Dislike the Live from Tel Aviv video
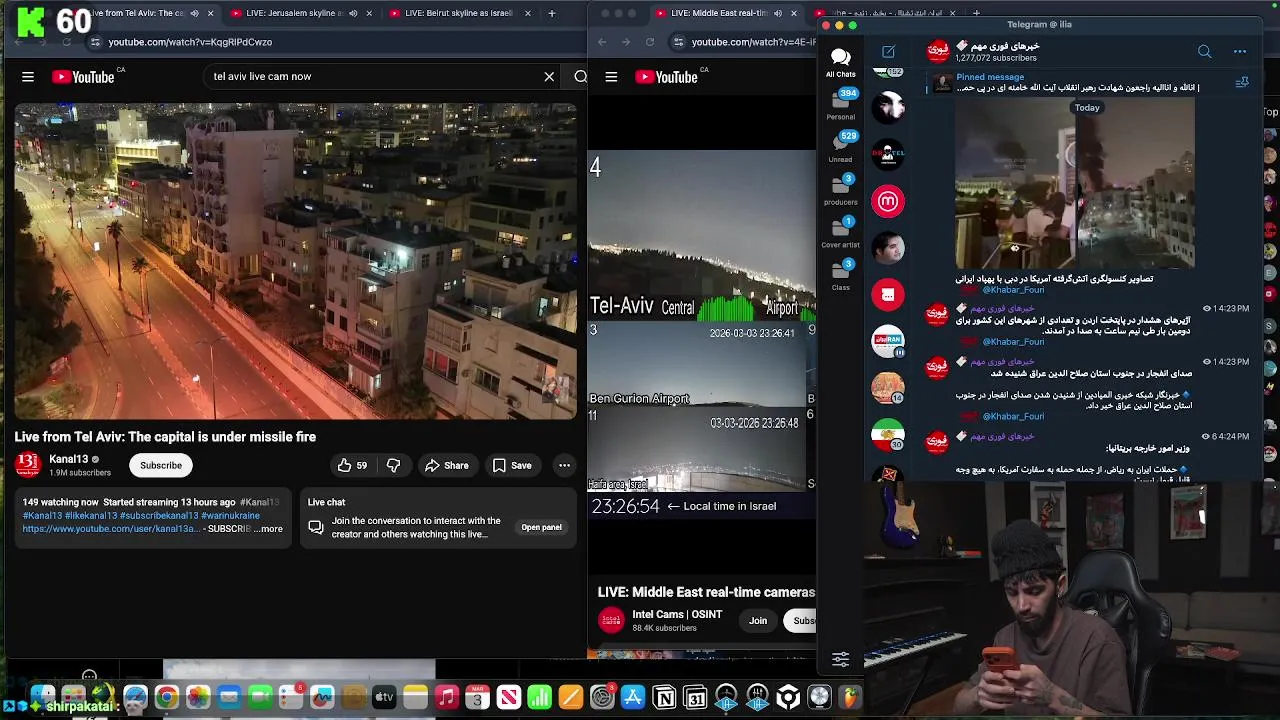 point(393,465)
